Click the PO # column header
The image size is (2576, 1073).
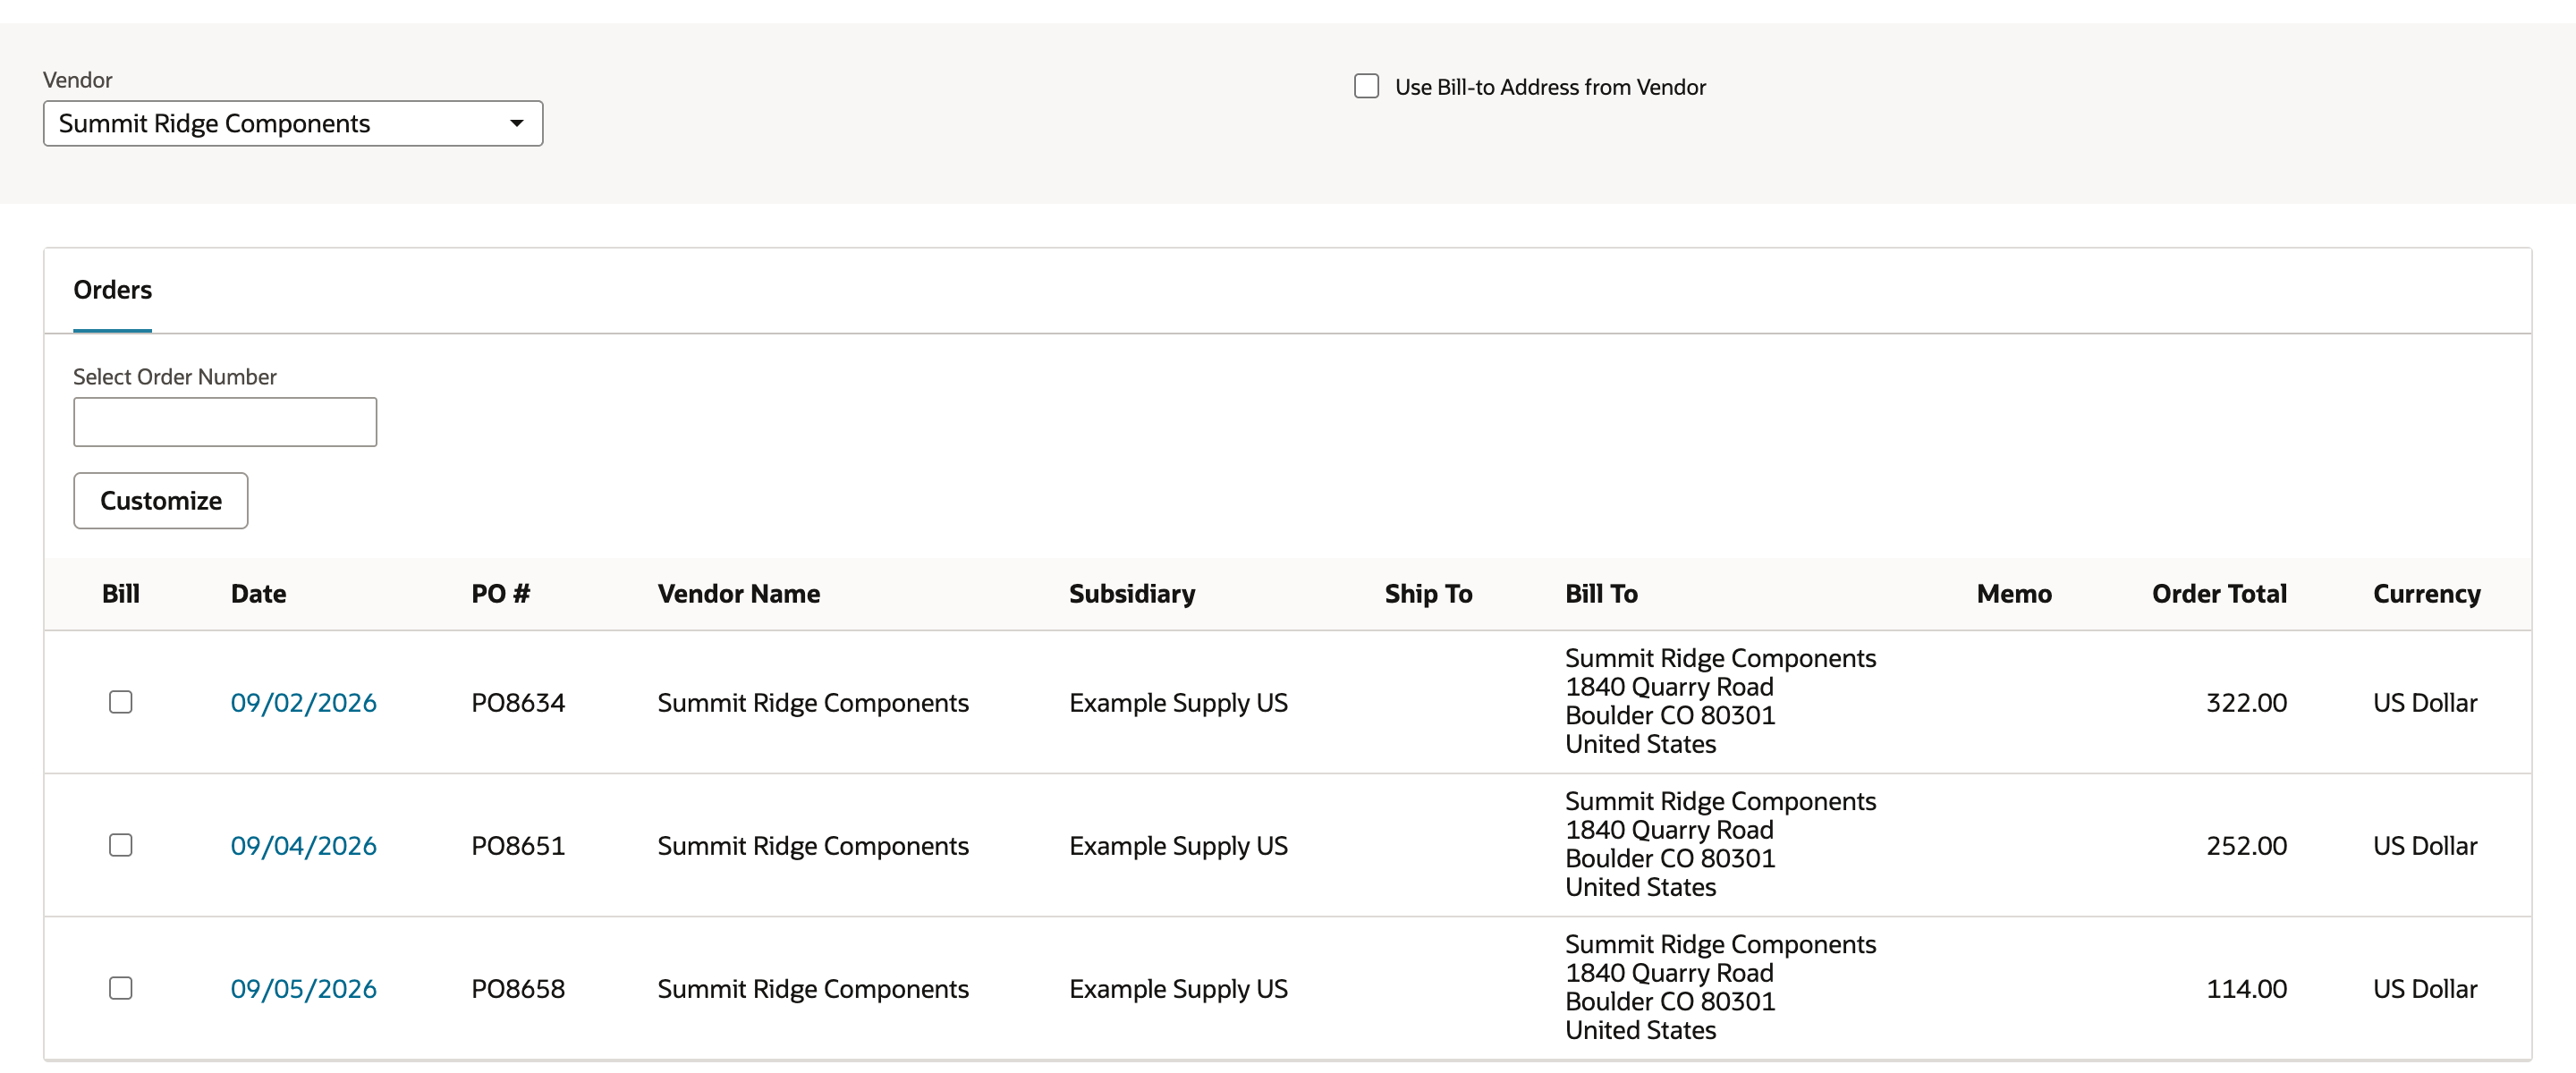pyautogui.click(x=500, y=594)
